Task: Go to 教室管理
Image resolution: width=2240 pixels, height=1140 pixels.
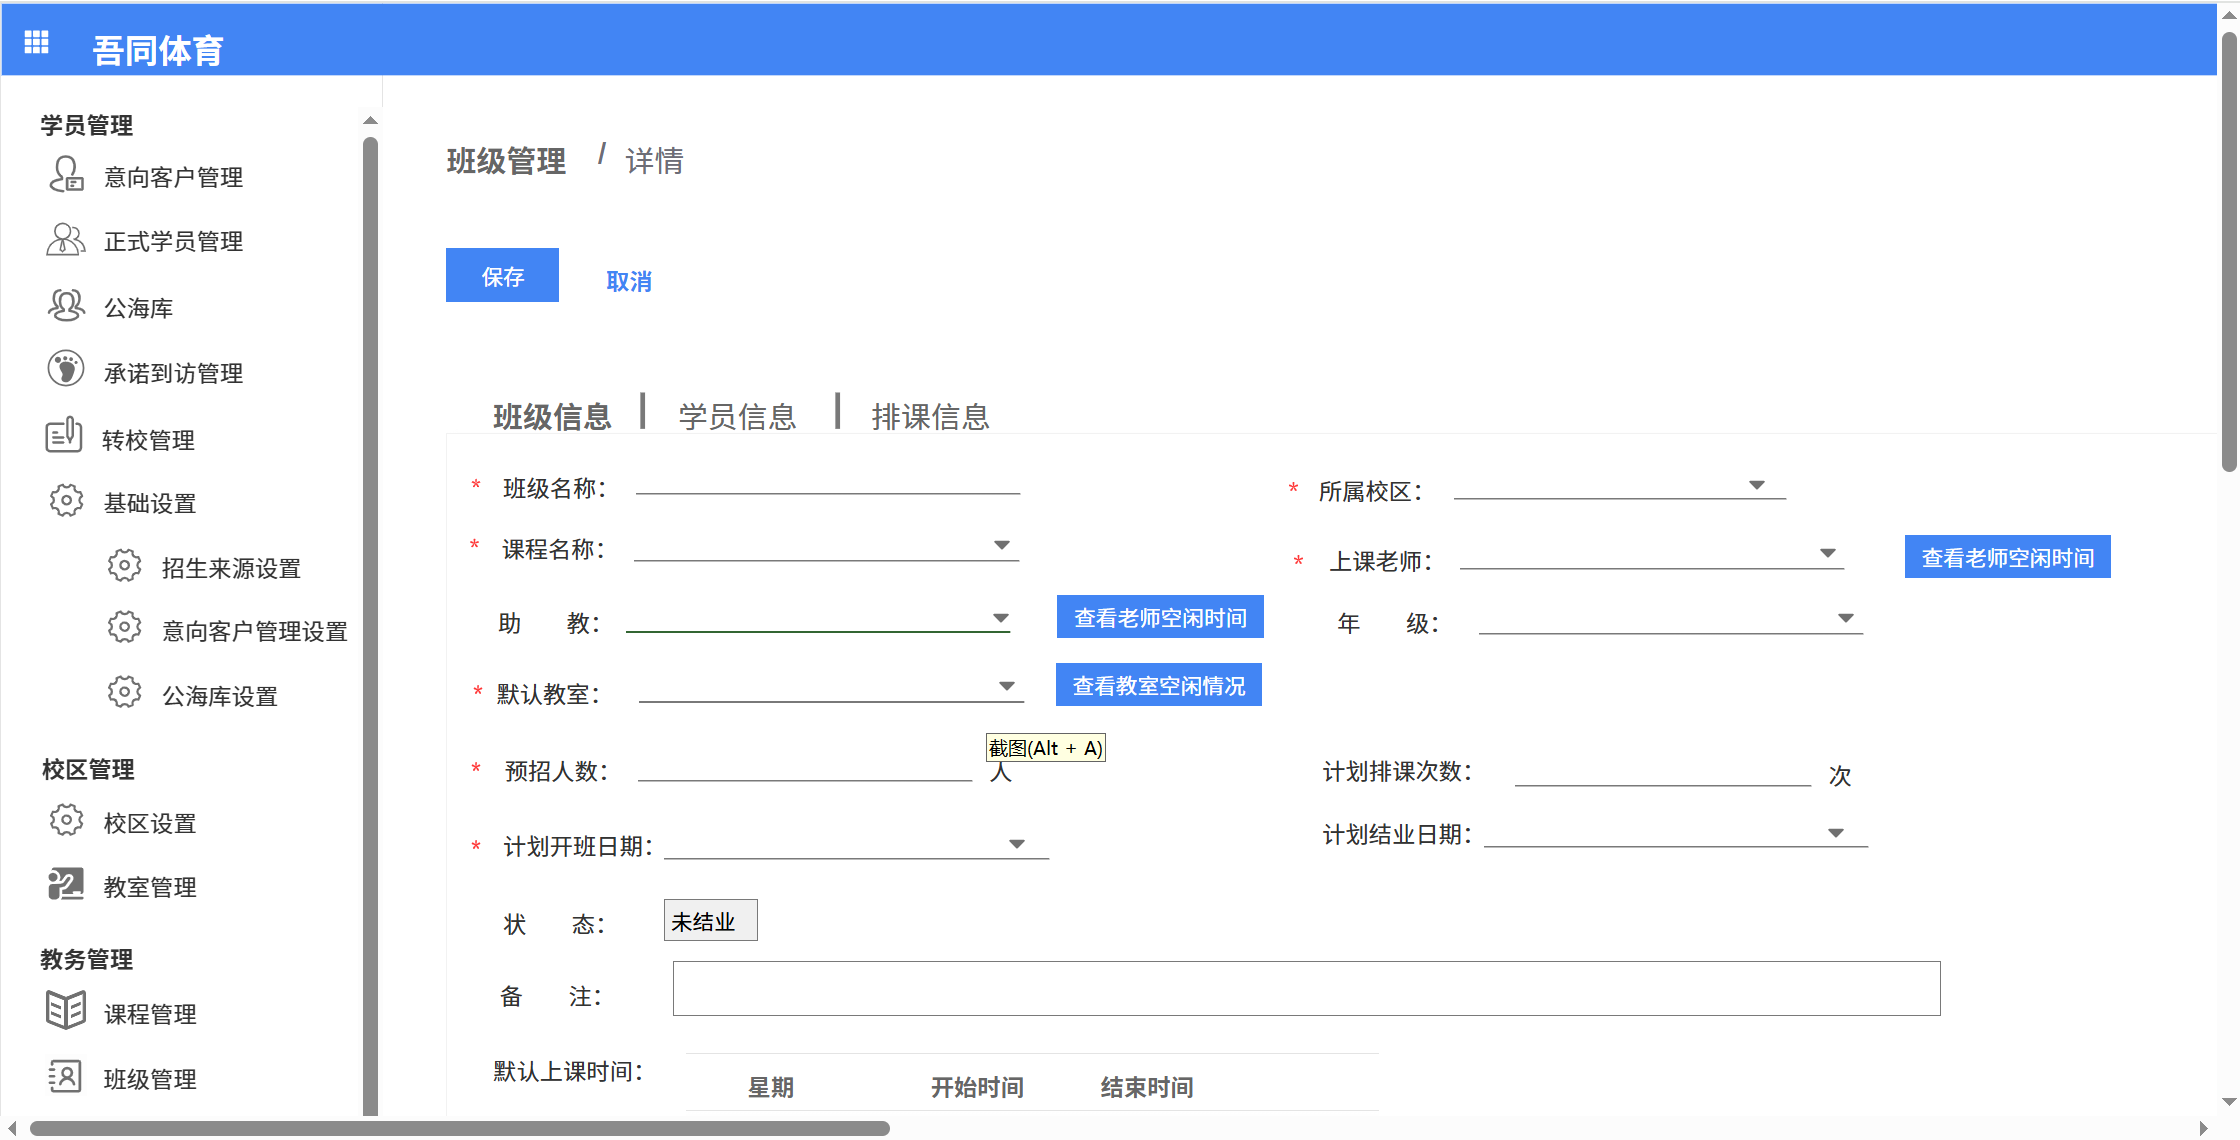Action: (x=150, y=886)
